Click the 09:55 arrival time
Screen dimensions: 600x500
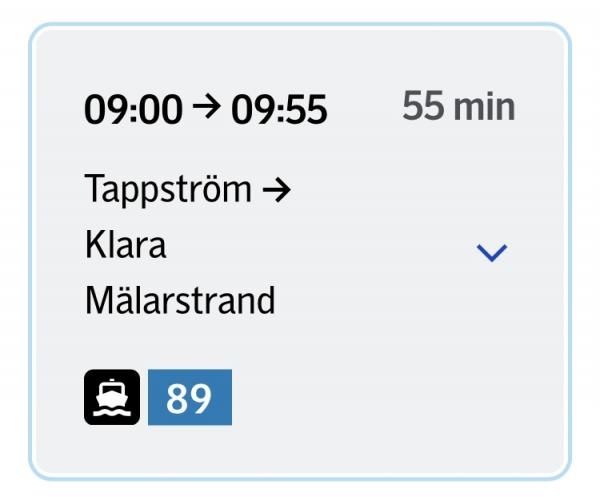point(279,110)
